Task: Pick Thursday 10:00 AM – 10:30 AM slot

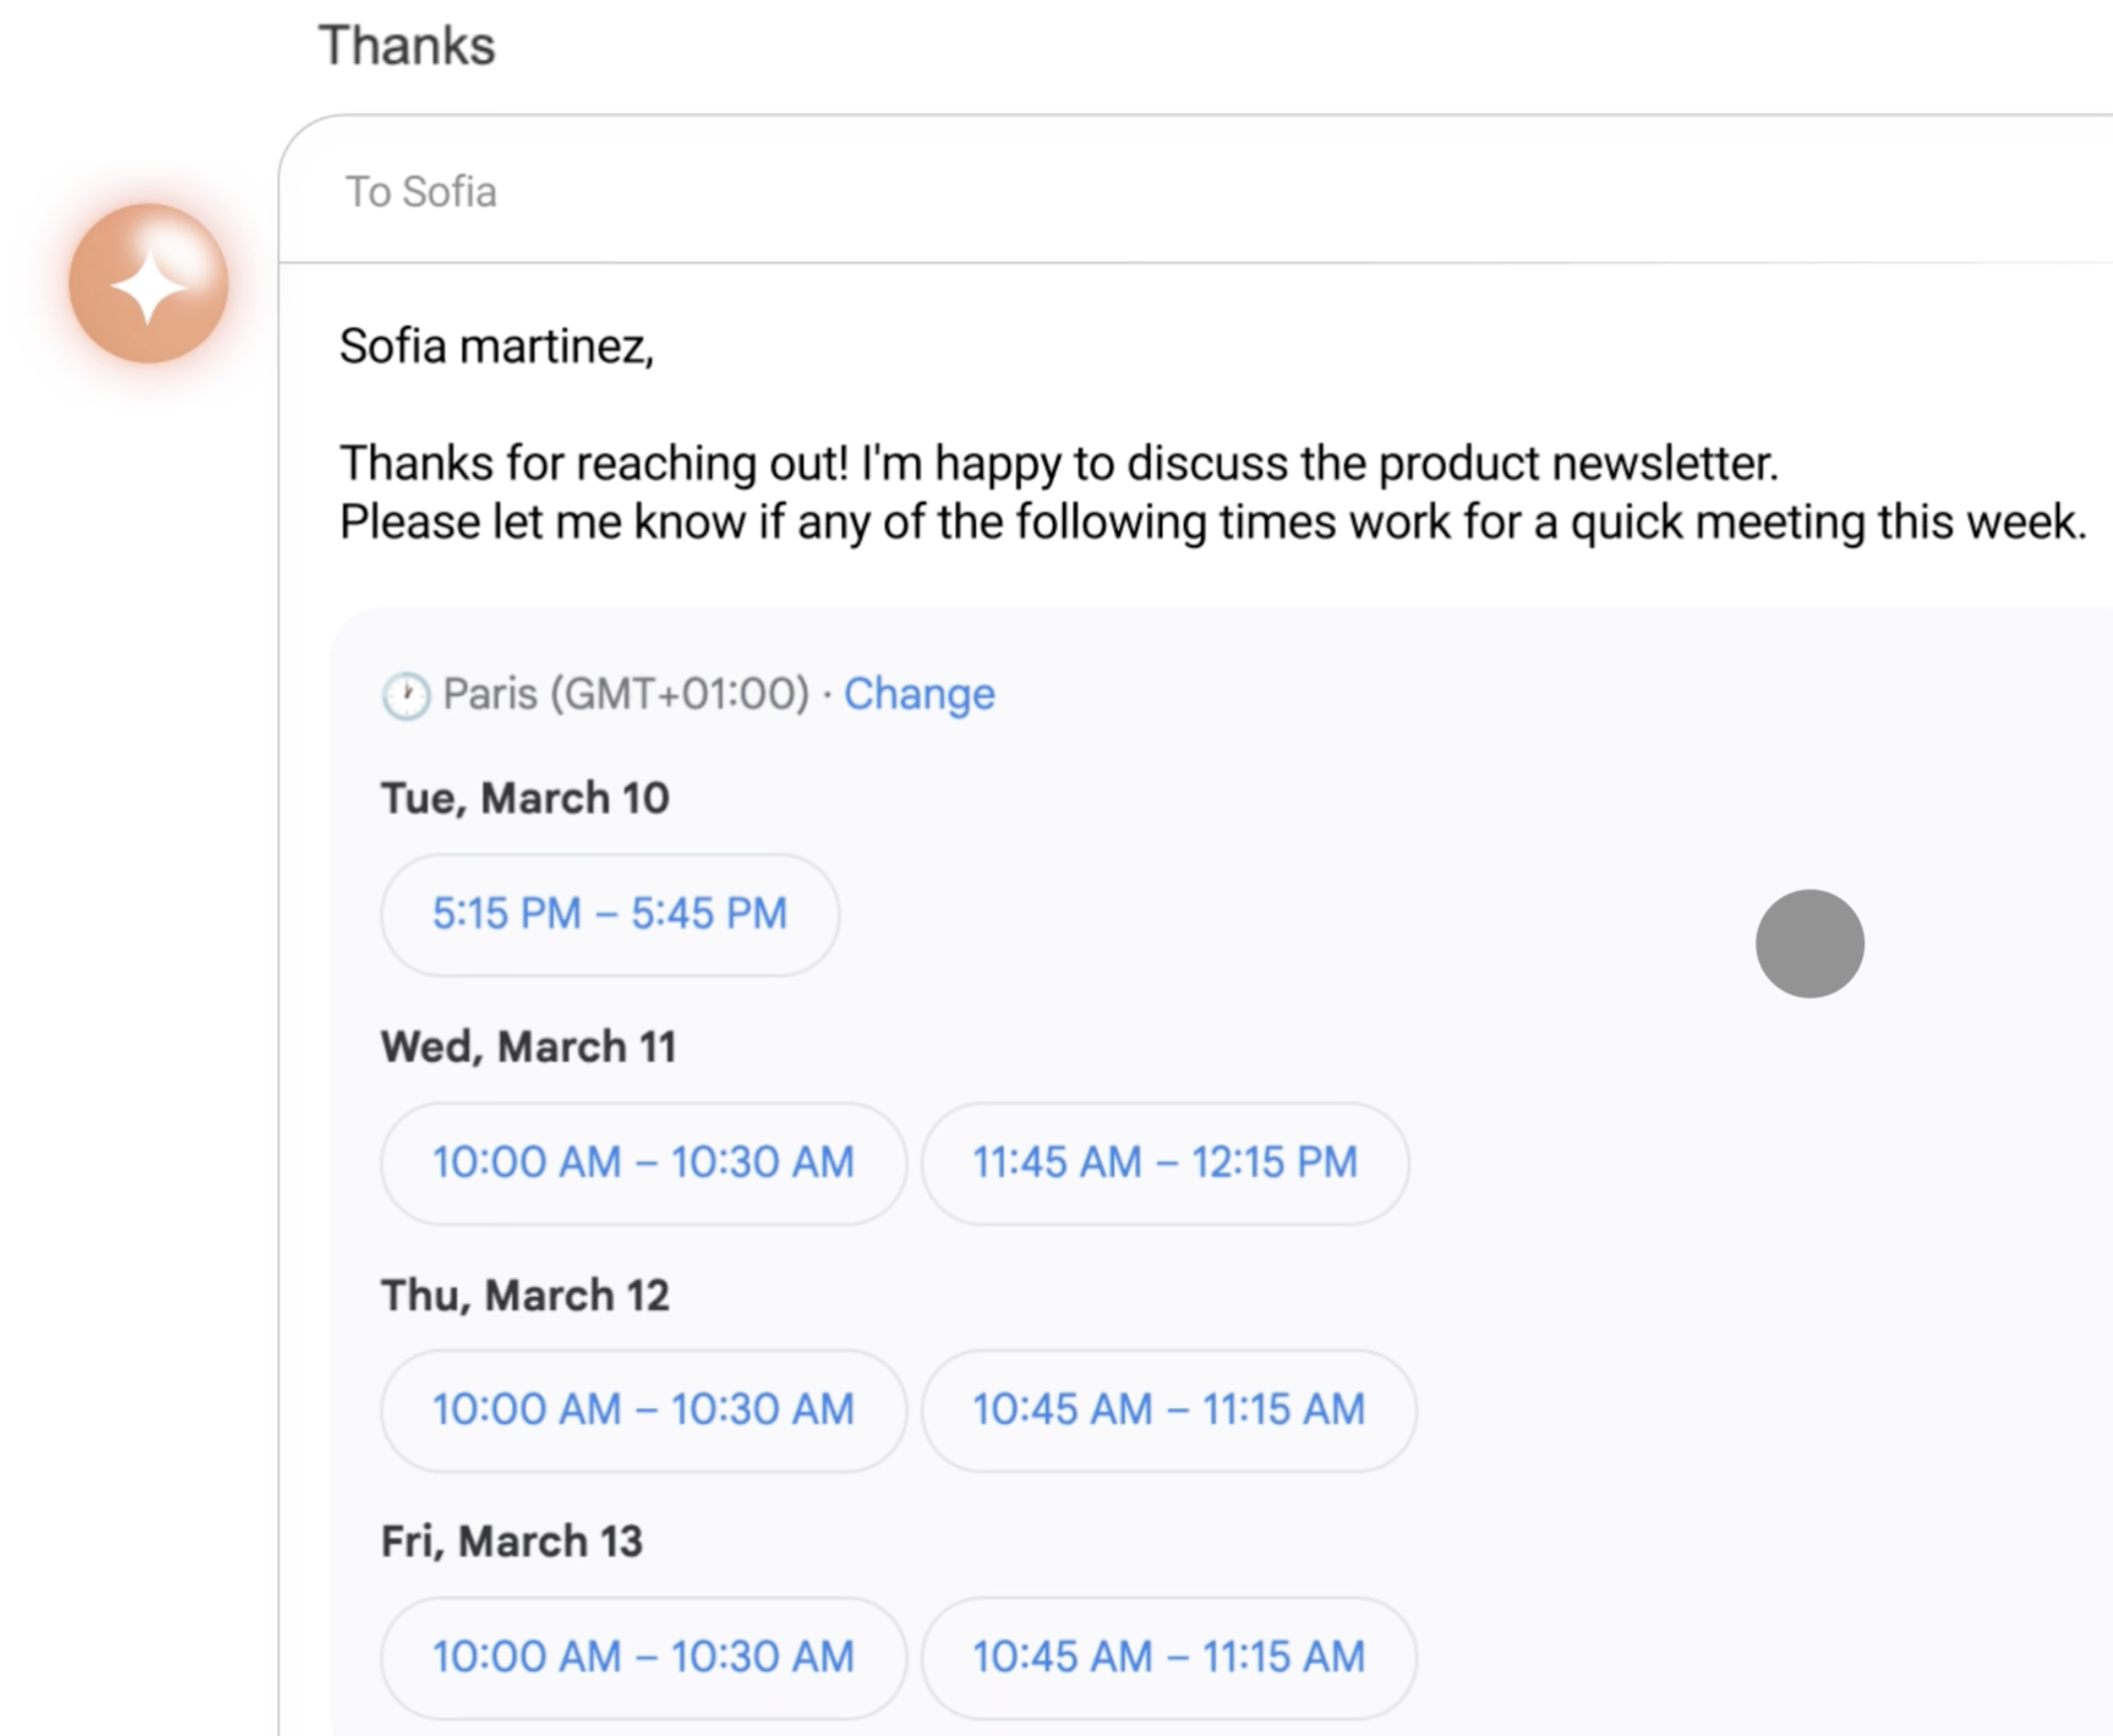Action: pos(643,1410)
